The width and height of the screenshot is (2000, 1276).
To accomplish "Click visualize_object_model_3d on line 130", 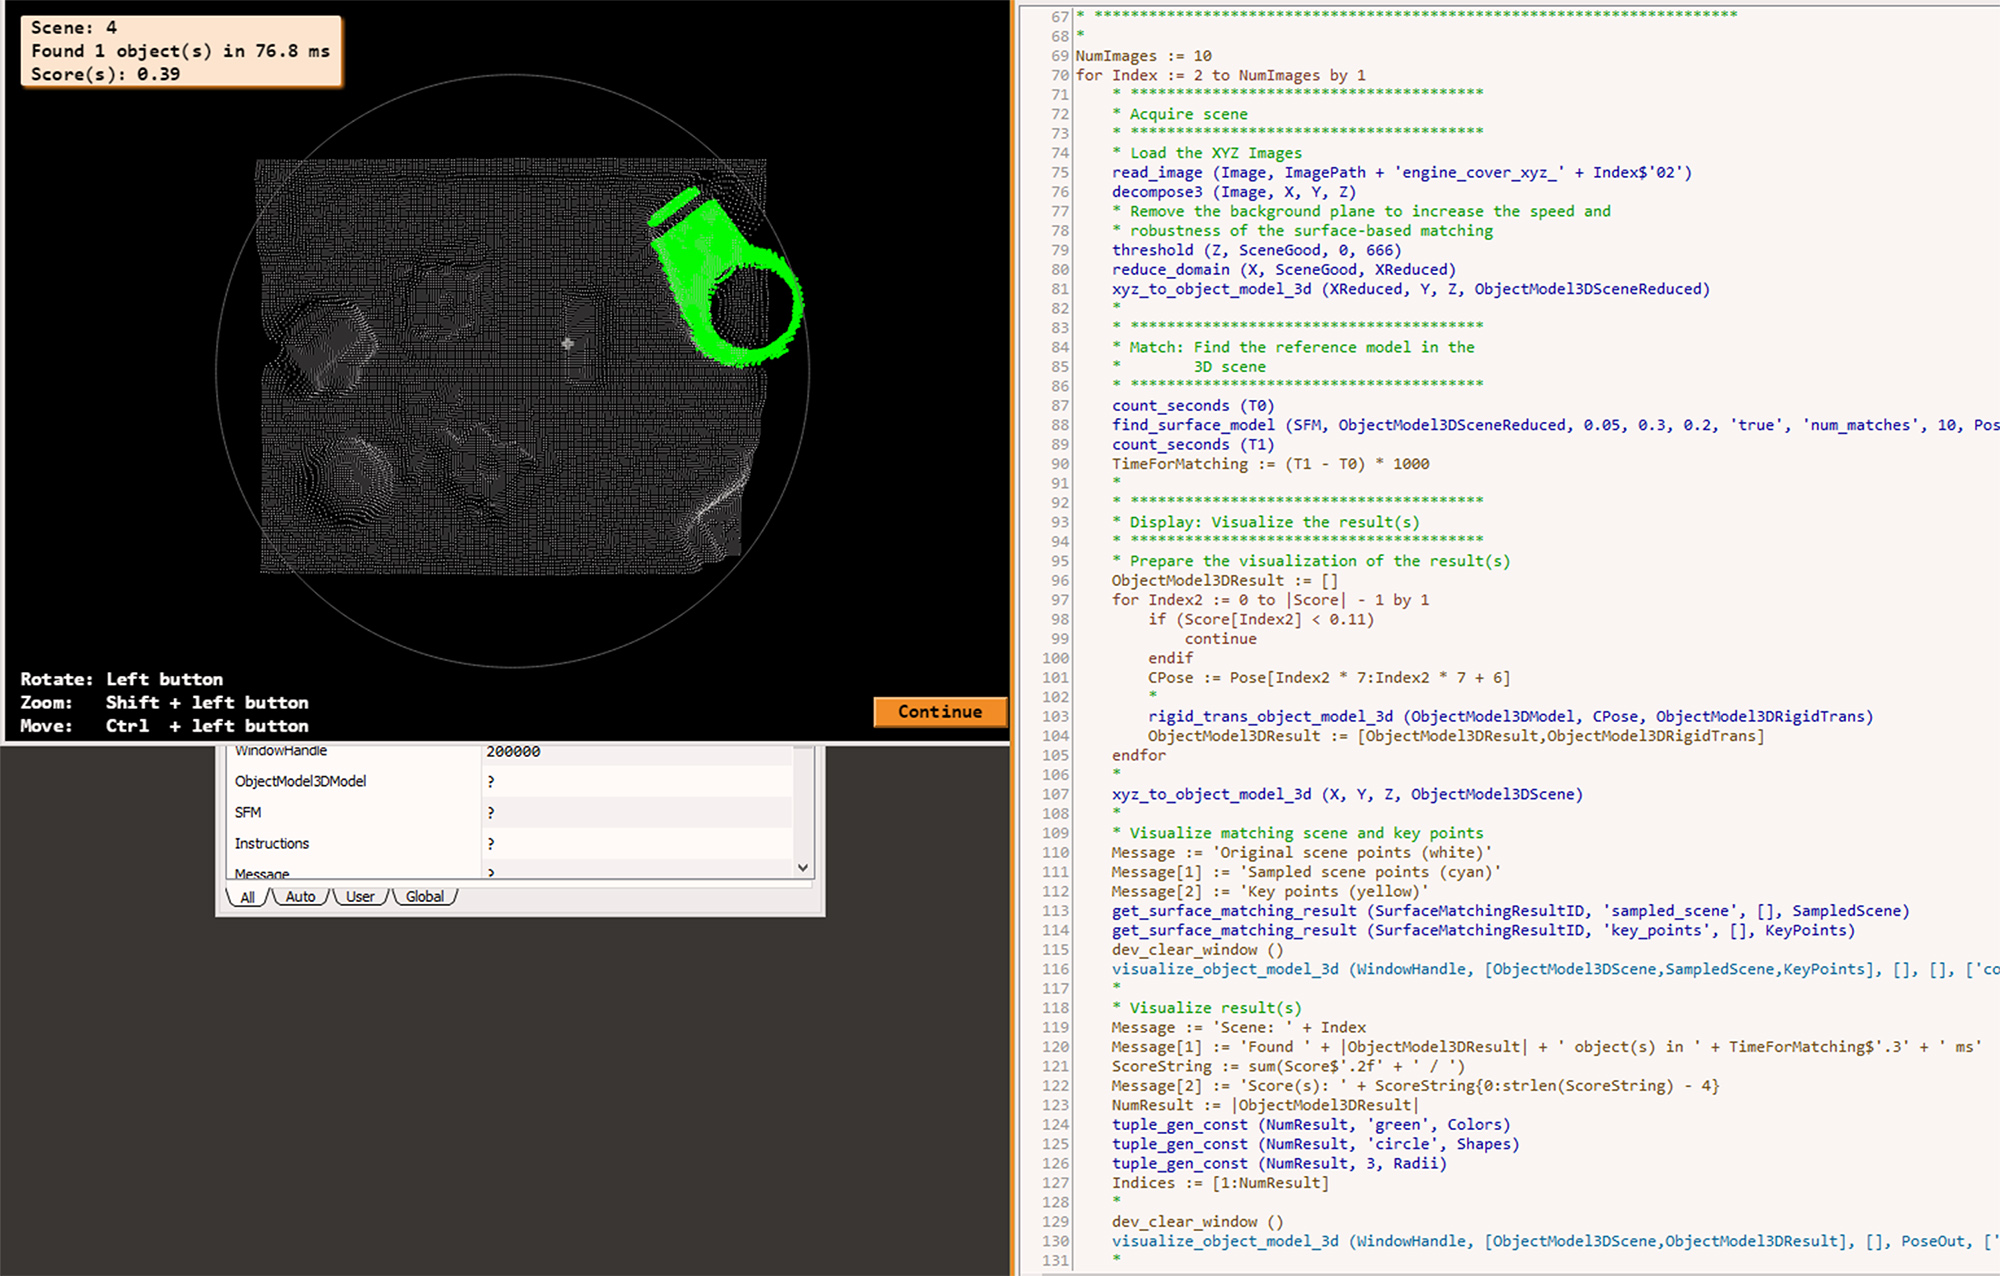I will coord(1555,1241).
